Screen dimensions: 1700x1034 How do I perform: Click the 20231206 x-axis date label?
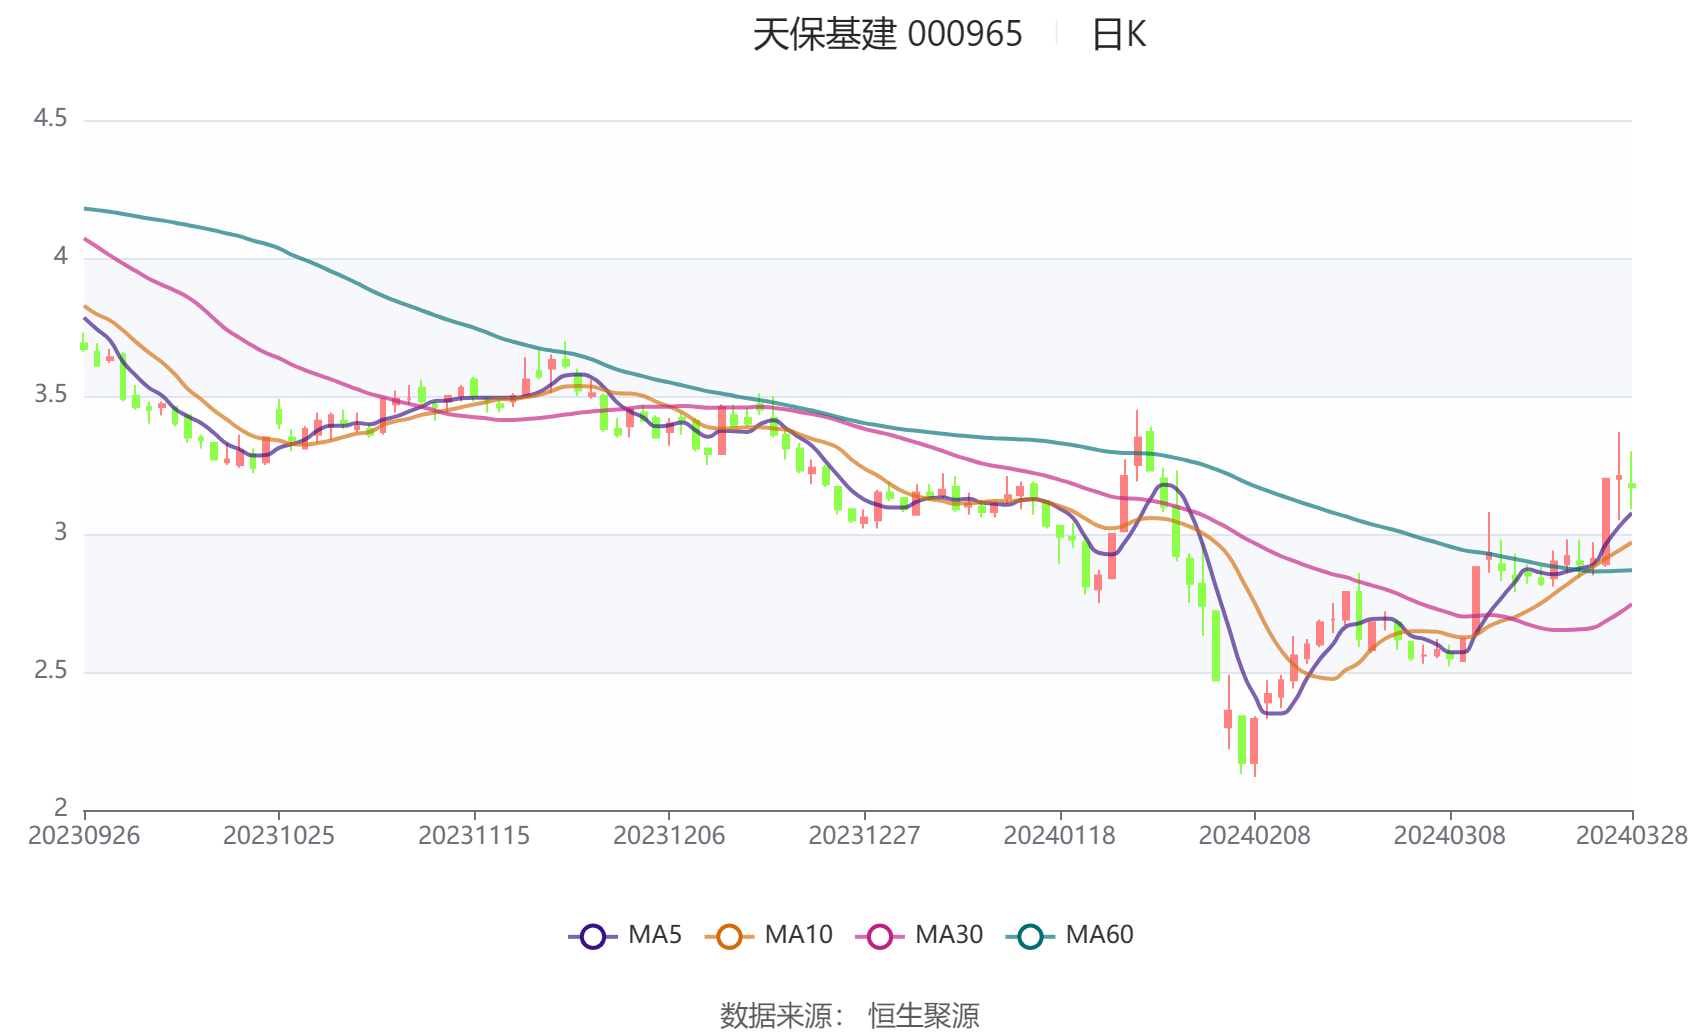pyautogui.click(x=669, y=836)
